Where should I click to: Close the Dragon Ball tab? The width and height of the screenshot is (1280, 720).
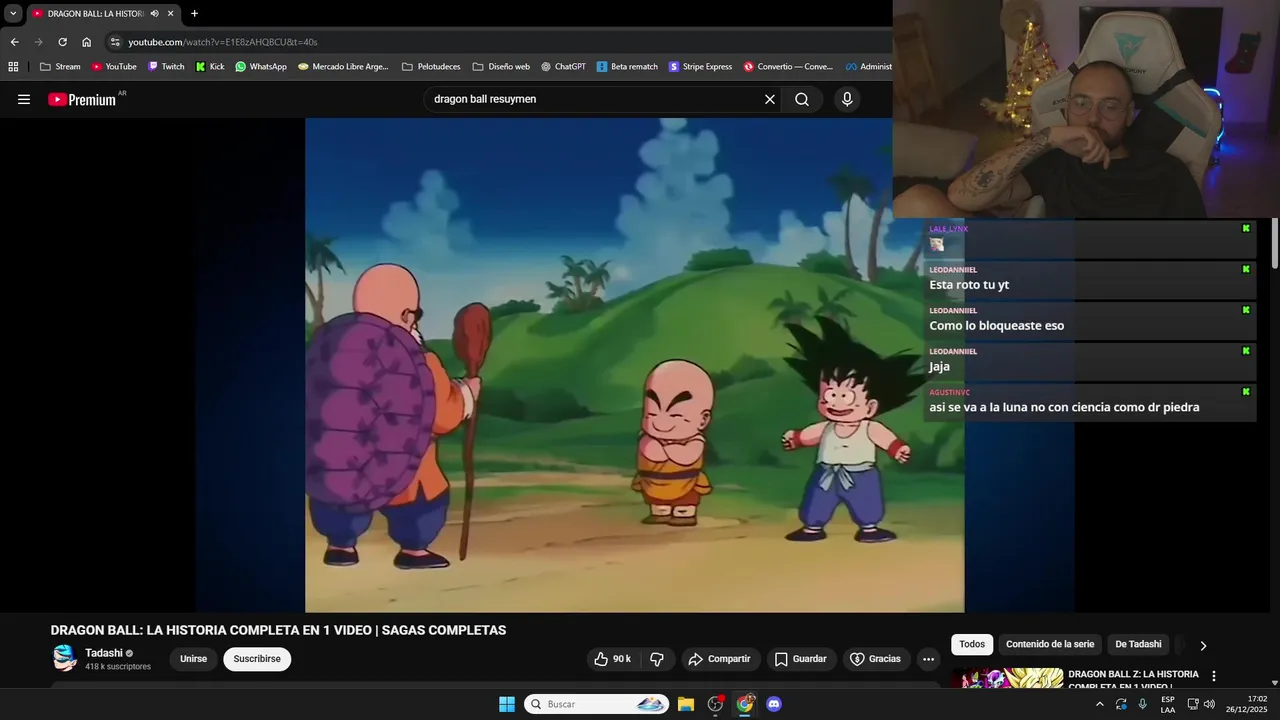pyautogui.click(x=170, y=14)
